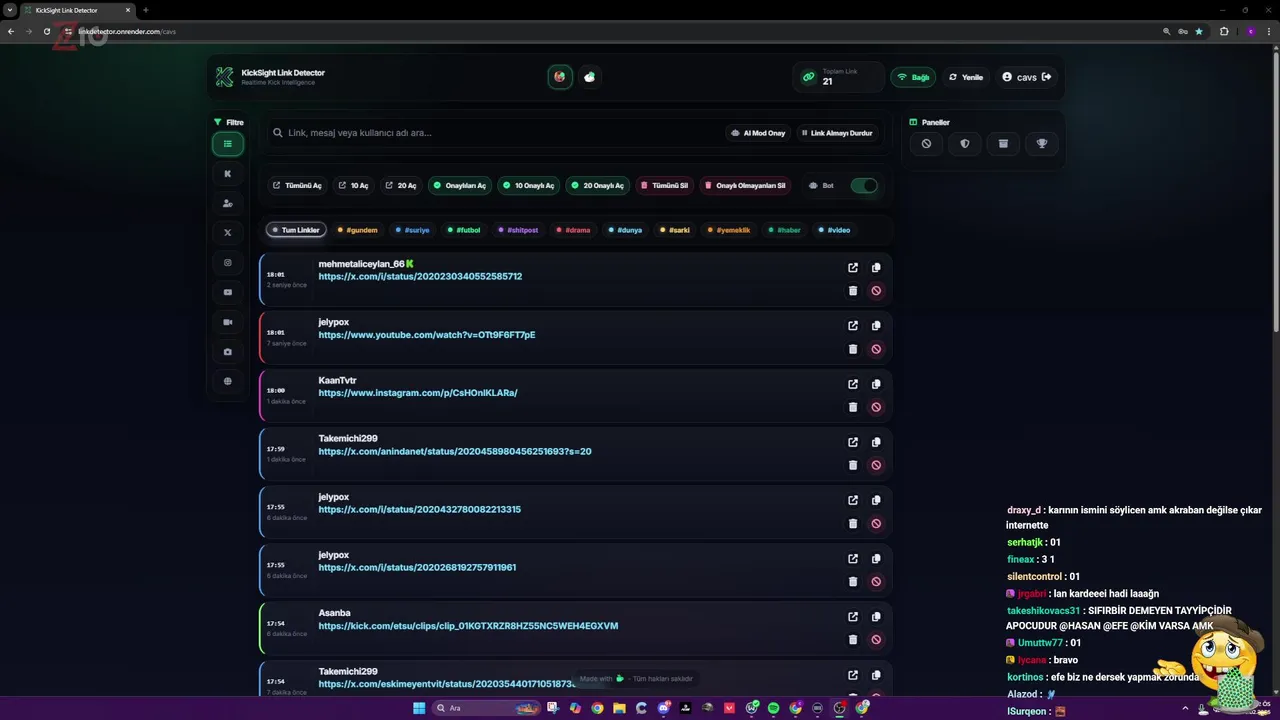Select the list view filter icon
This screenshot has height=720, width=1280.
coord(228,144)
